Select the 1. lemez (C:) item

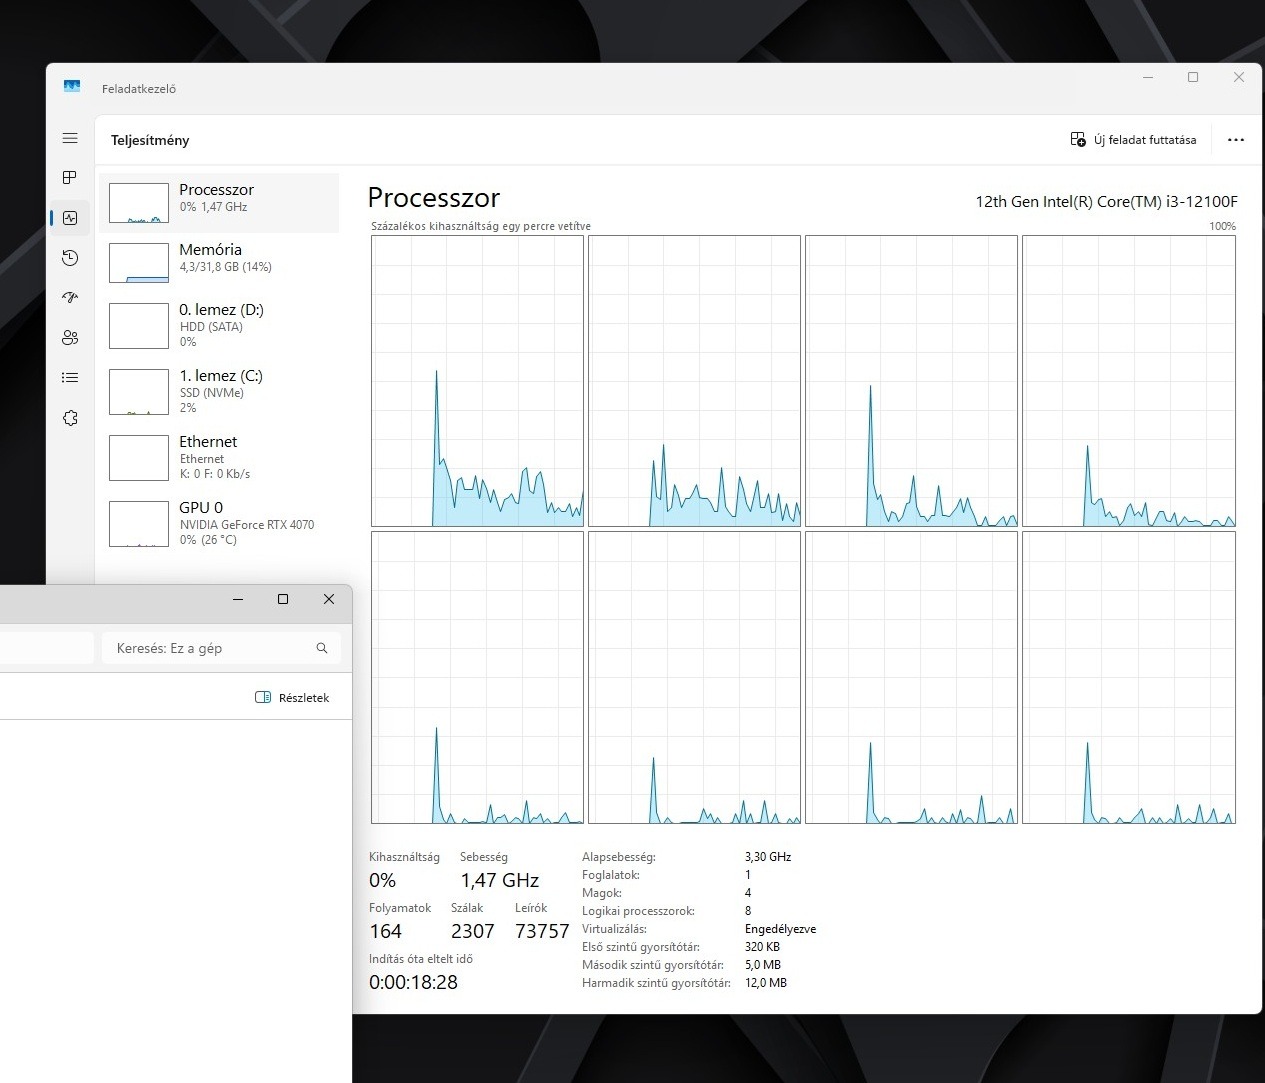pos(219,392)
